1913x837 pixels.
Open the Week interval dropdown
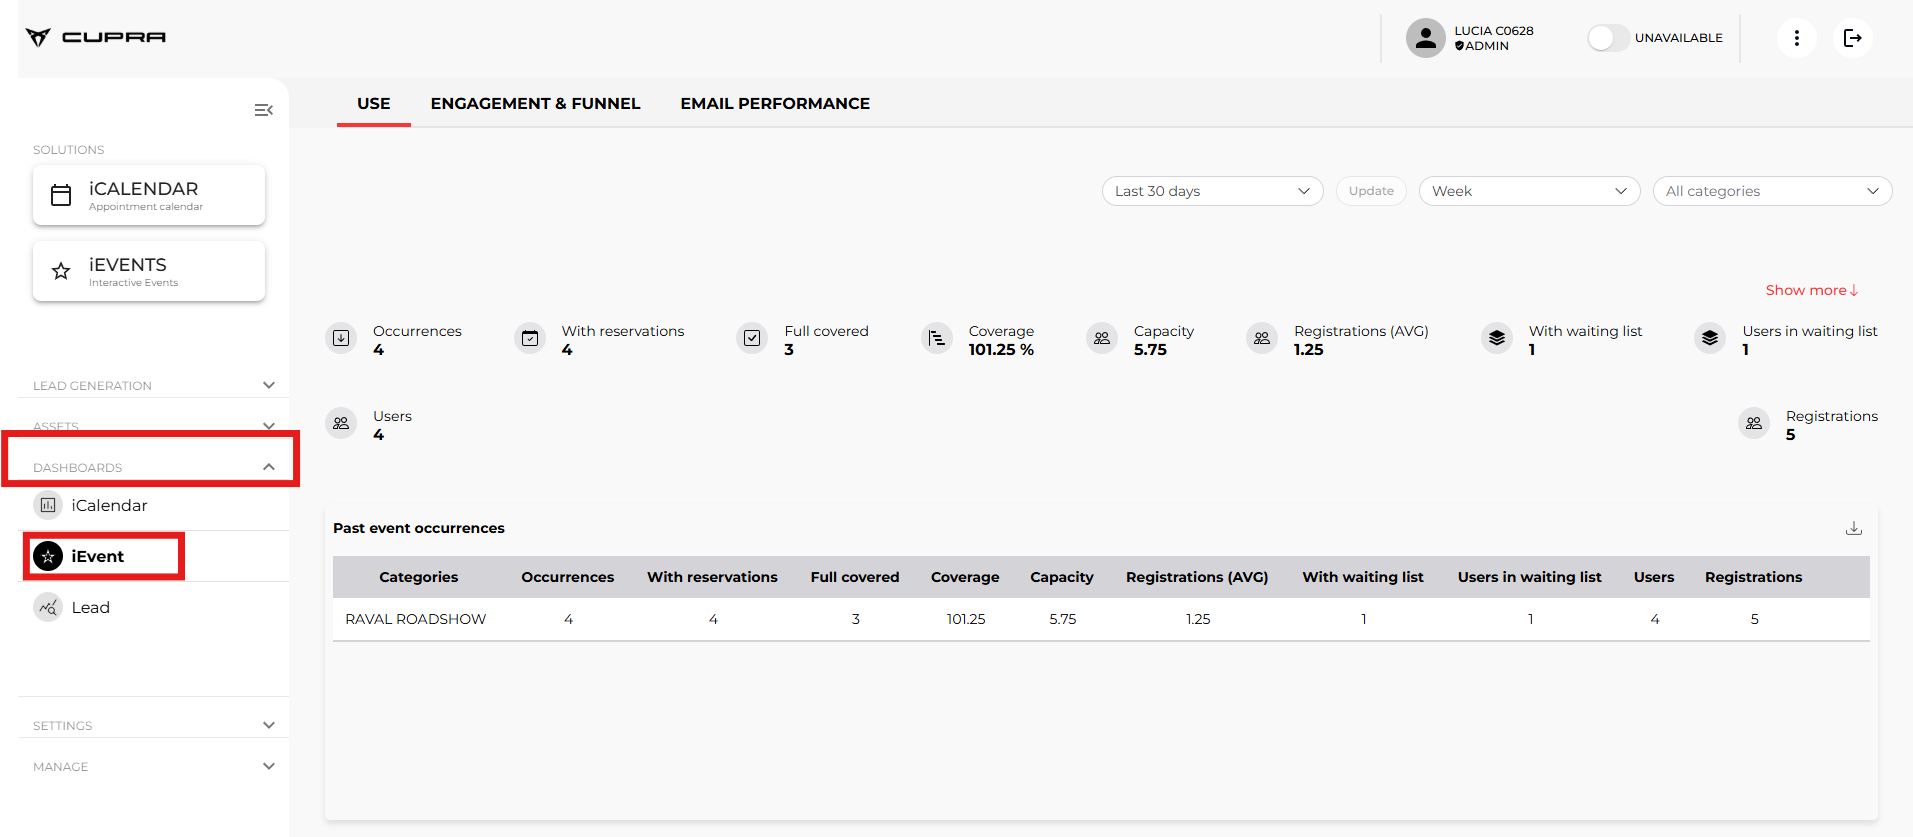[1528, 191]
